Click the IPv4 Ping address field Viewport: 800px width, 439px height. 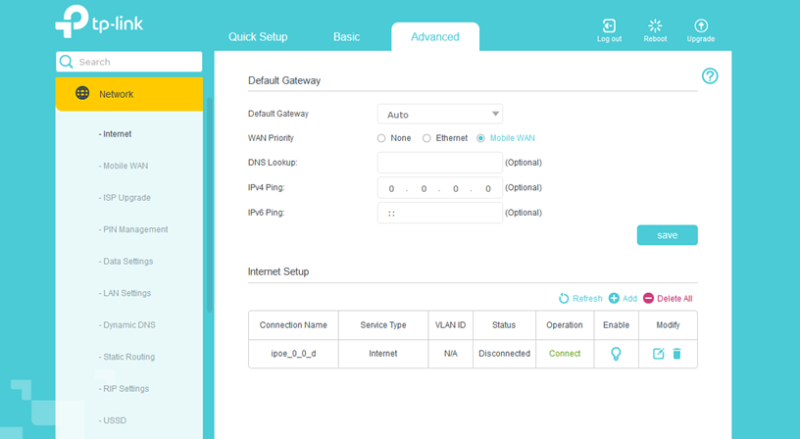tap(440, 188)
